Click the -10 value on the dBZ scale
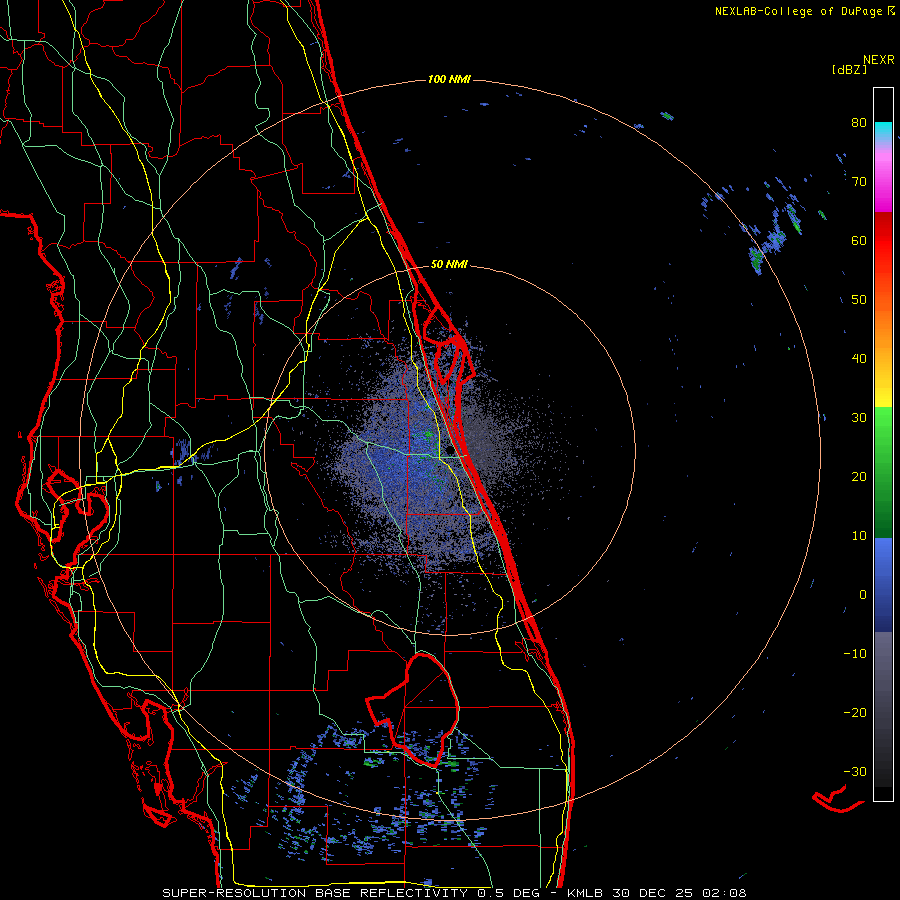 tap(855, 654)
